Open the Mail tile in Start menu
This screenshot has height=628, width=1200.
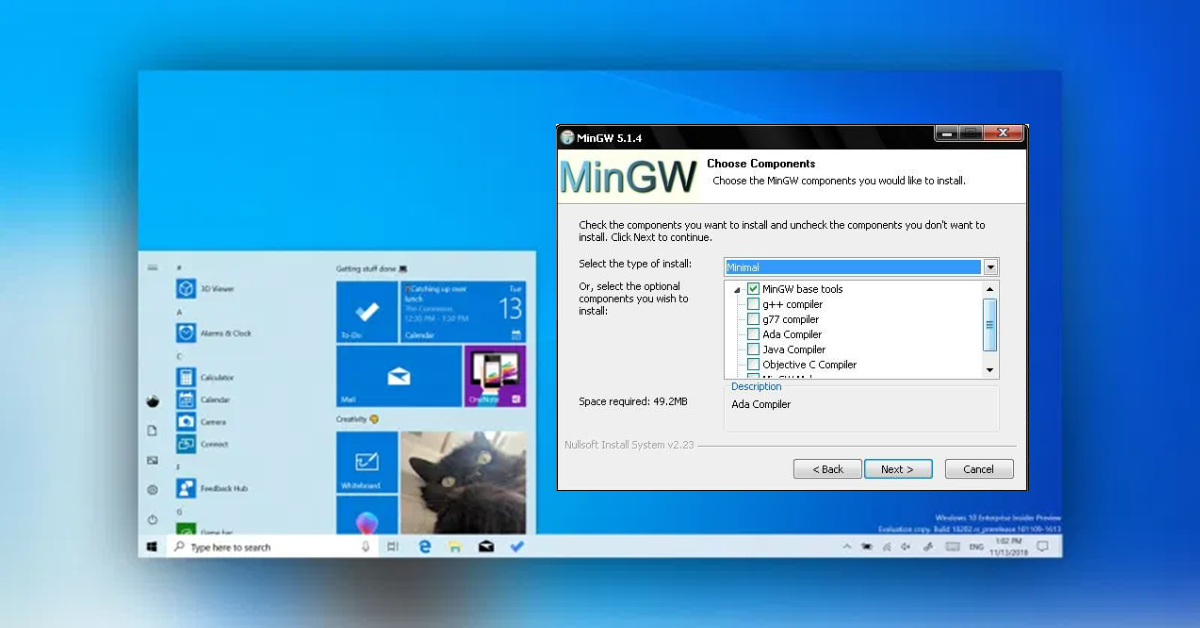pyautogui.click(x=398, y=376)
